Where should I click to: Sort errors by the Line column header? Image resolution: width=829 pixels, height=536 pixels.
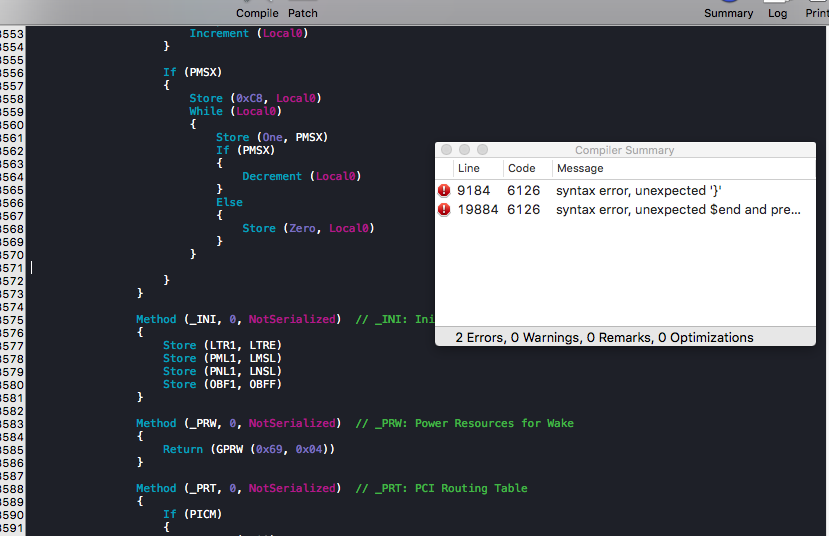click(469, 168)
